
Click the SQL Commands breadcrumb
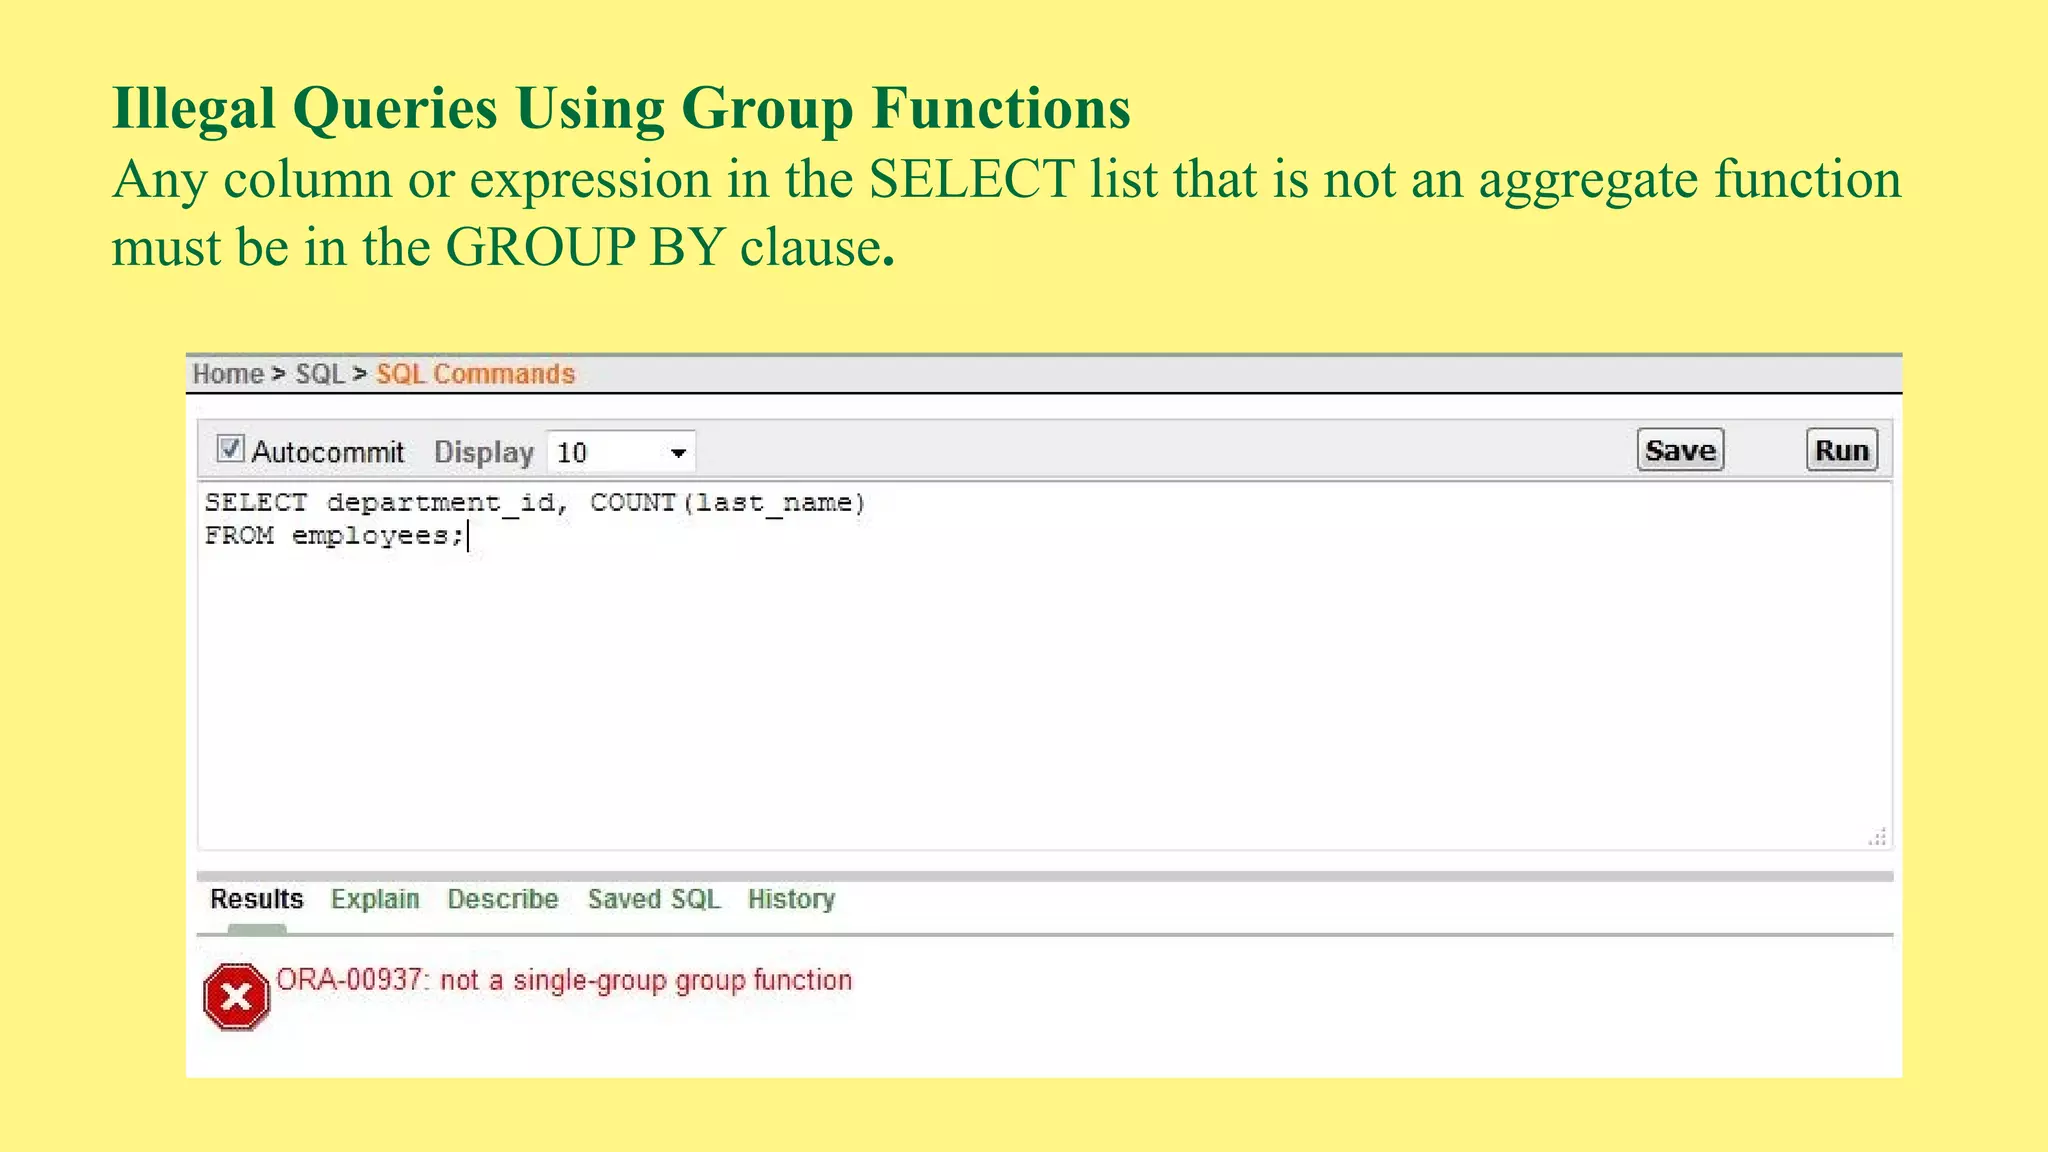[476, 374]
